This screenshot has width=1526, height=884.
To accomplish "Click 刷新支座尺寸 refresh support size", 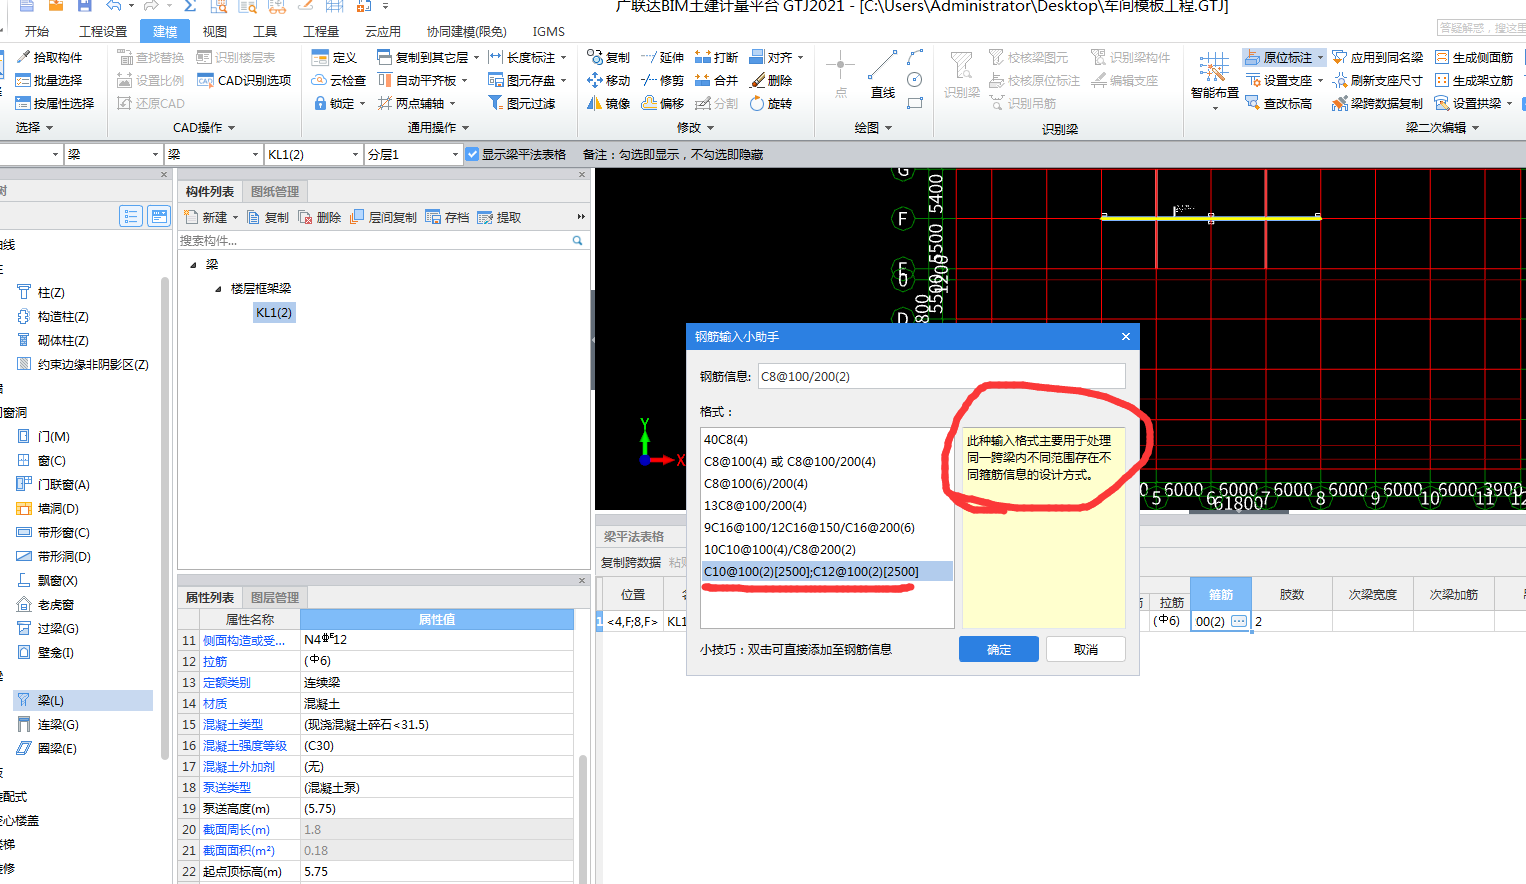I will click(1378, 80).
